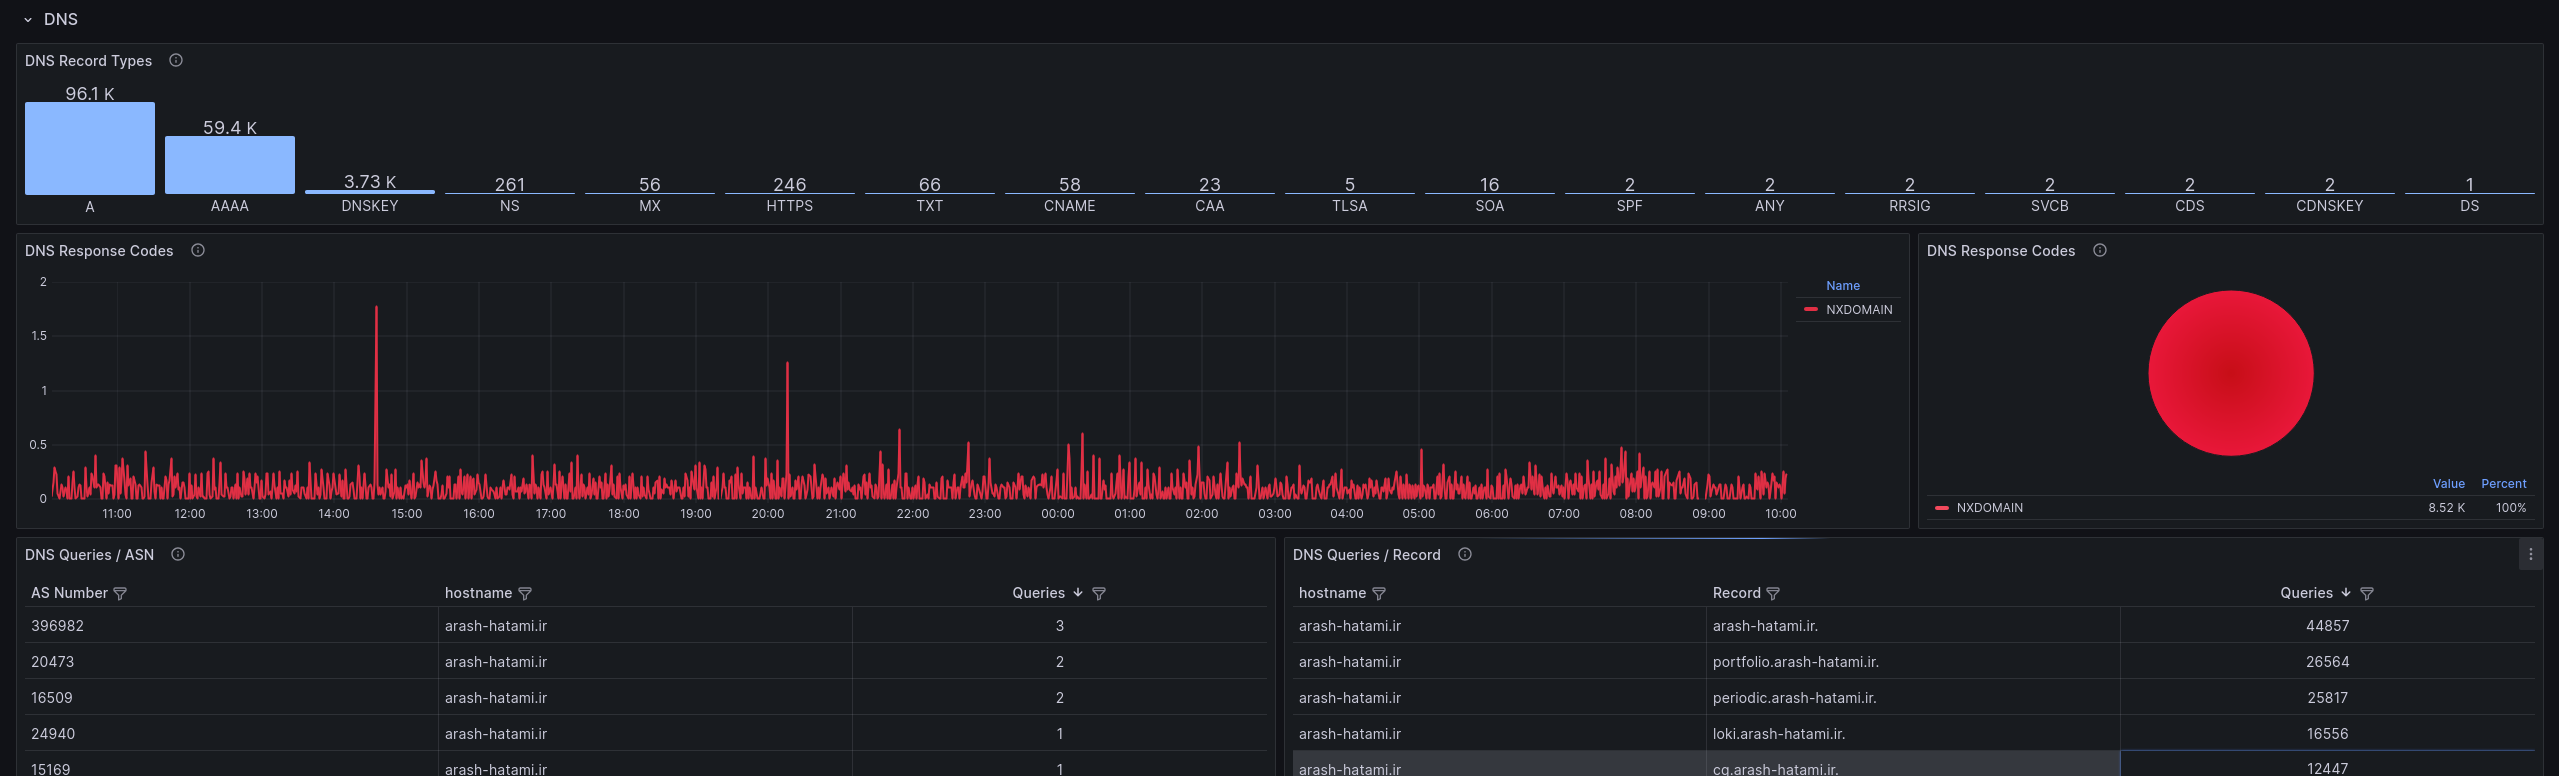Viewport: 2559px width, 776px height.
Task: Click the red NXDOMAIN pie chart slice
Action: [2230, 373]
